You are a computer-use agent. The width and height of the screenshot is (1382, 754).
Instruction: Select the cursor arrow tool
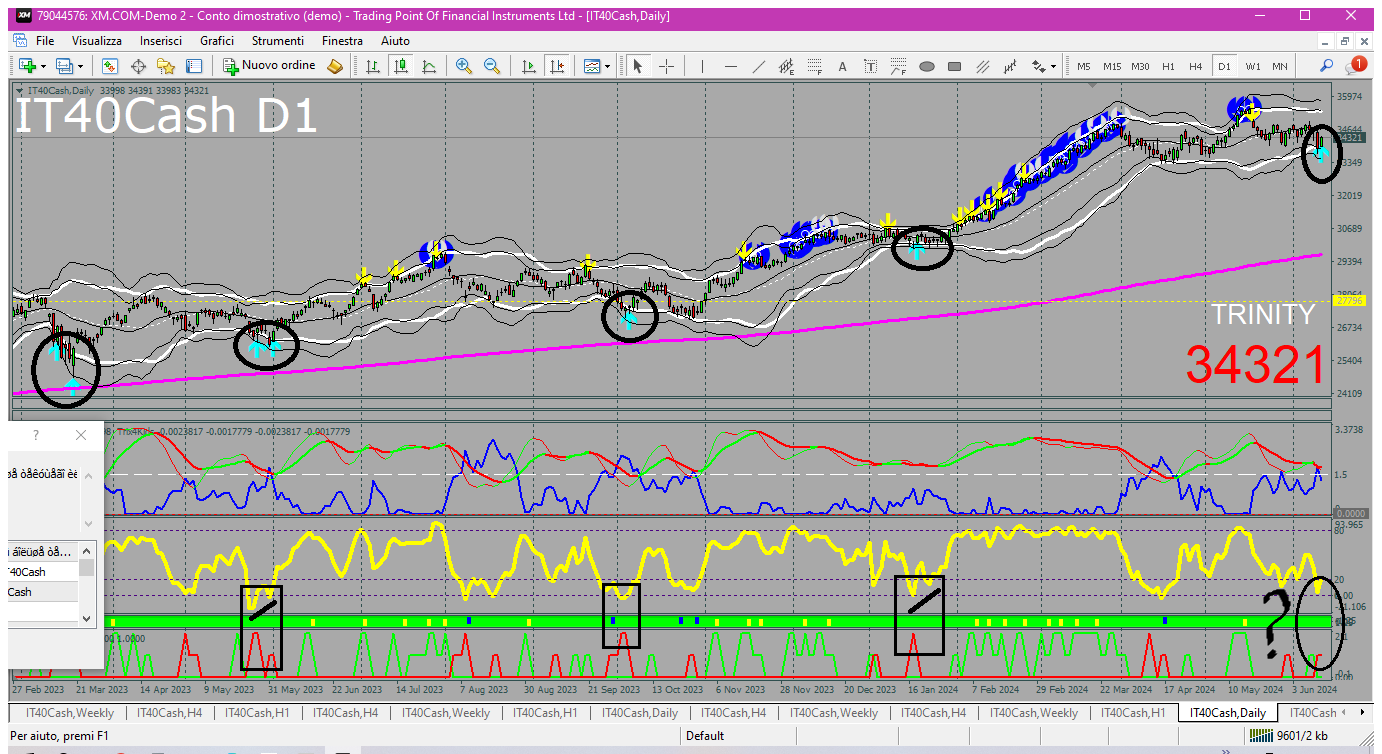click(x=638, y=66)
